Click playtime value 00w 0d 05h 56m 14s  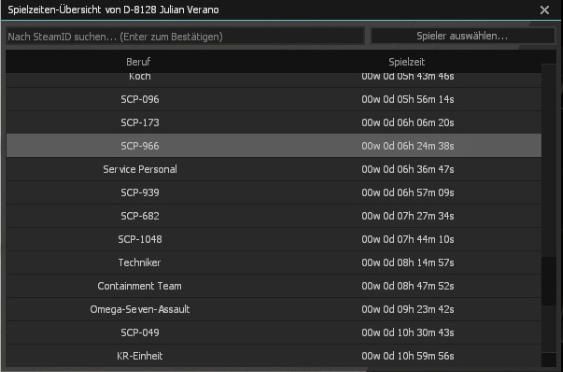pos(408,99)
